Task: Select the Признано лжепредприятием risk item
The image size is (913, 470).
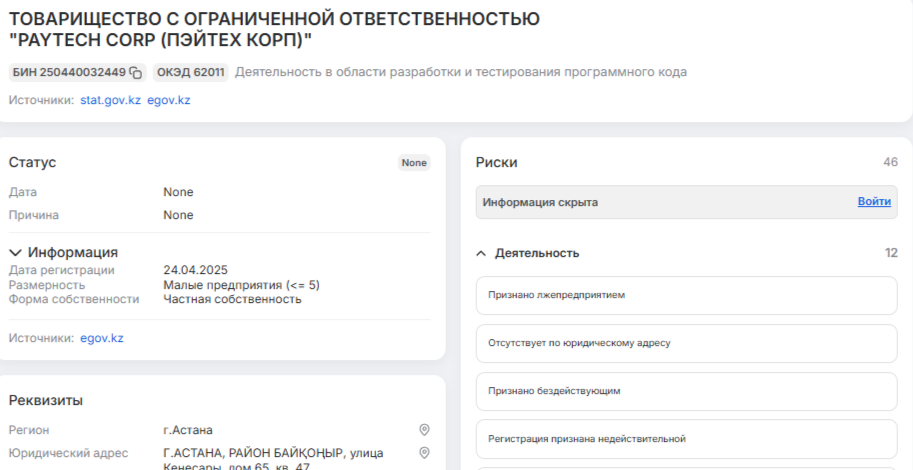Action: [x=686, y=296]
